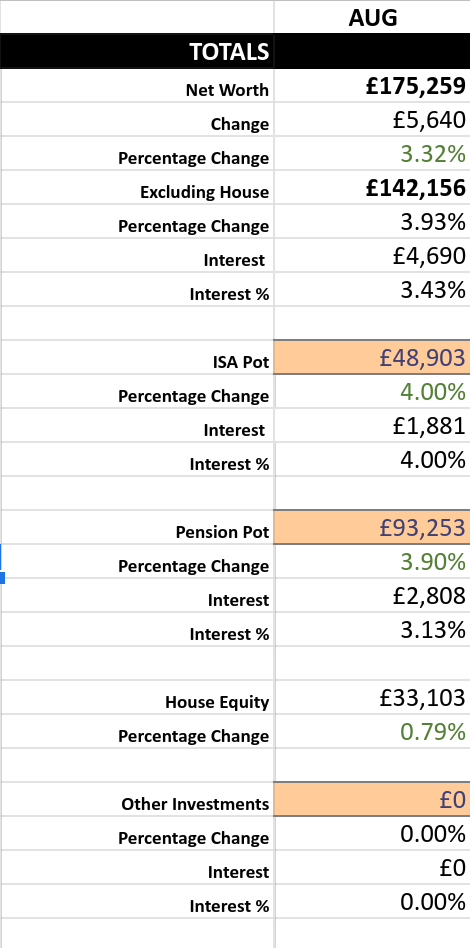470x948 pixels.
Task: Click the orange Pension Pot cell £93,253
Action: click(x=372, y=527)
